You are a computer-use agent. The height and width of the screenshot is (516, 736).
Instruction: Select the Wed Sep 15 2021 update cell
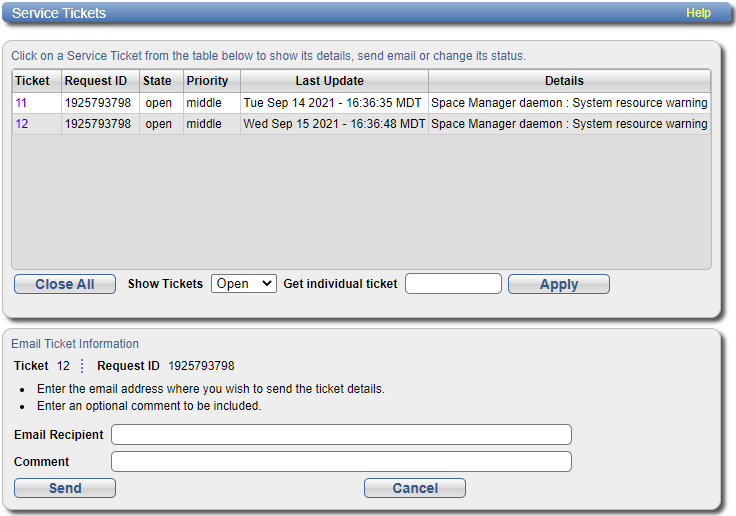(334, 124)
